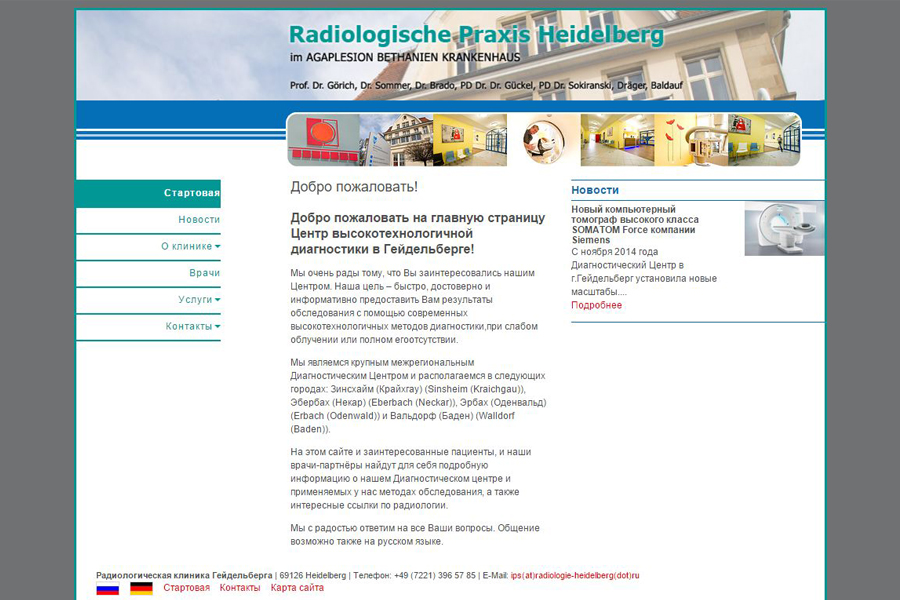Open Стартовая in the sidebar menu
Screen dimensions: 900x600
[191, 193]
